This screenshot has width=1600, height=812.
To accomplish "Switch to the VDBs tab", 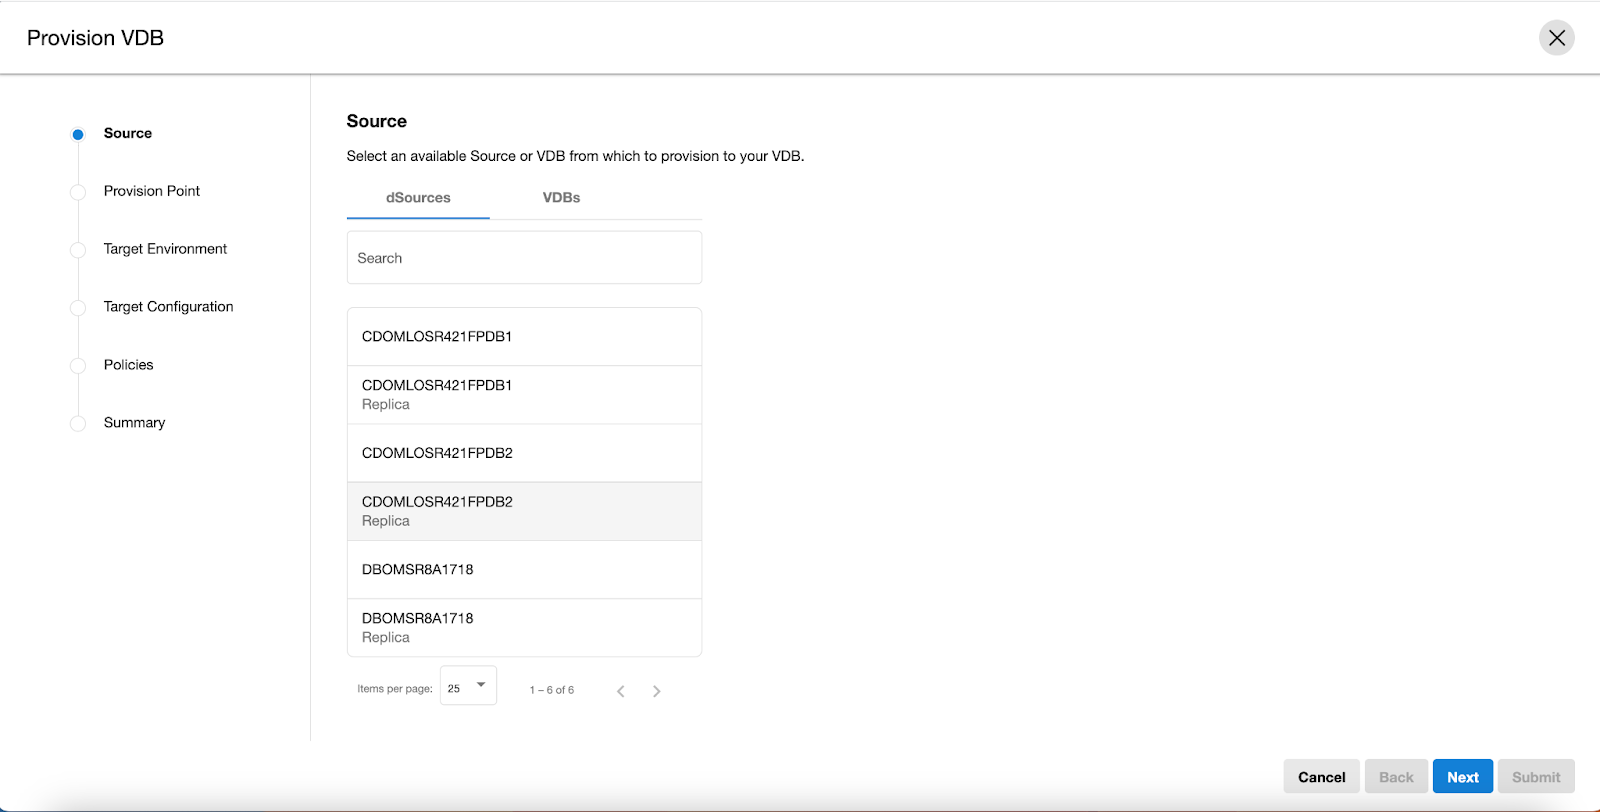I will coord(561,198).
